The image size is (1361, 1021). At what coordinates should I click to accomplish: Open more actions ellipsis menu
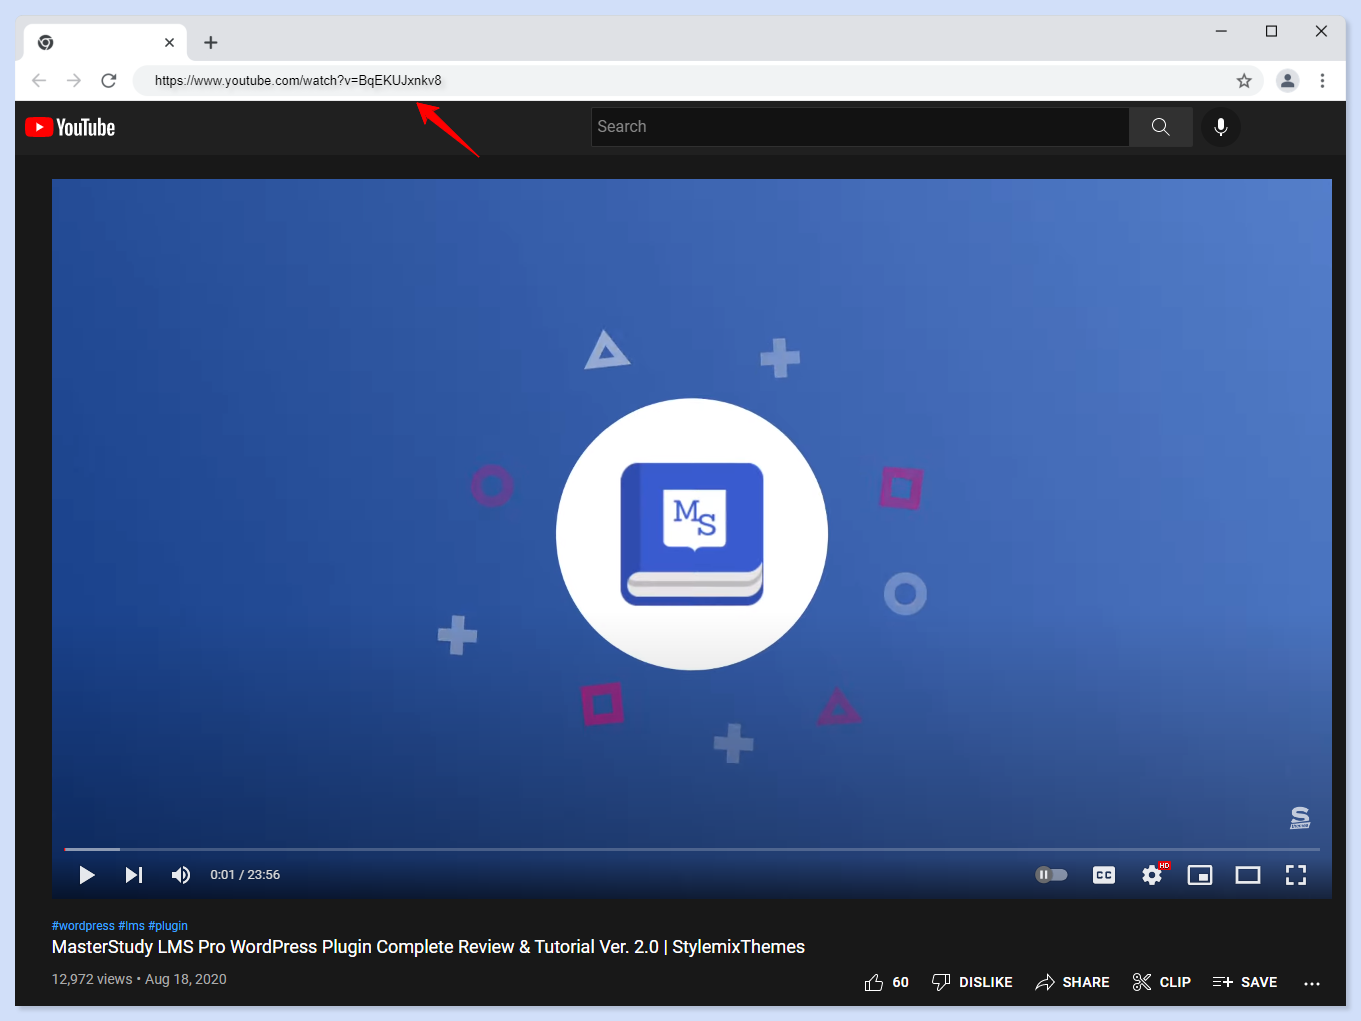coord(1312,983)
